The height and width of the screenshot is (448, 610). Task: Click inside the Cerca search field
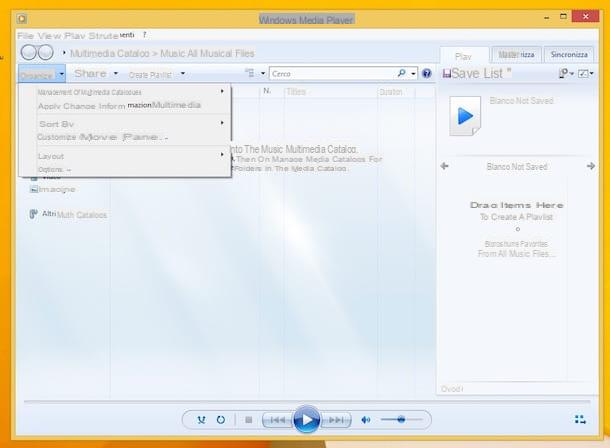[332, 74]
